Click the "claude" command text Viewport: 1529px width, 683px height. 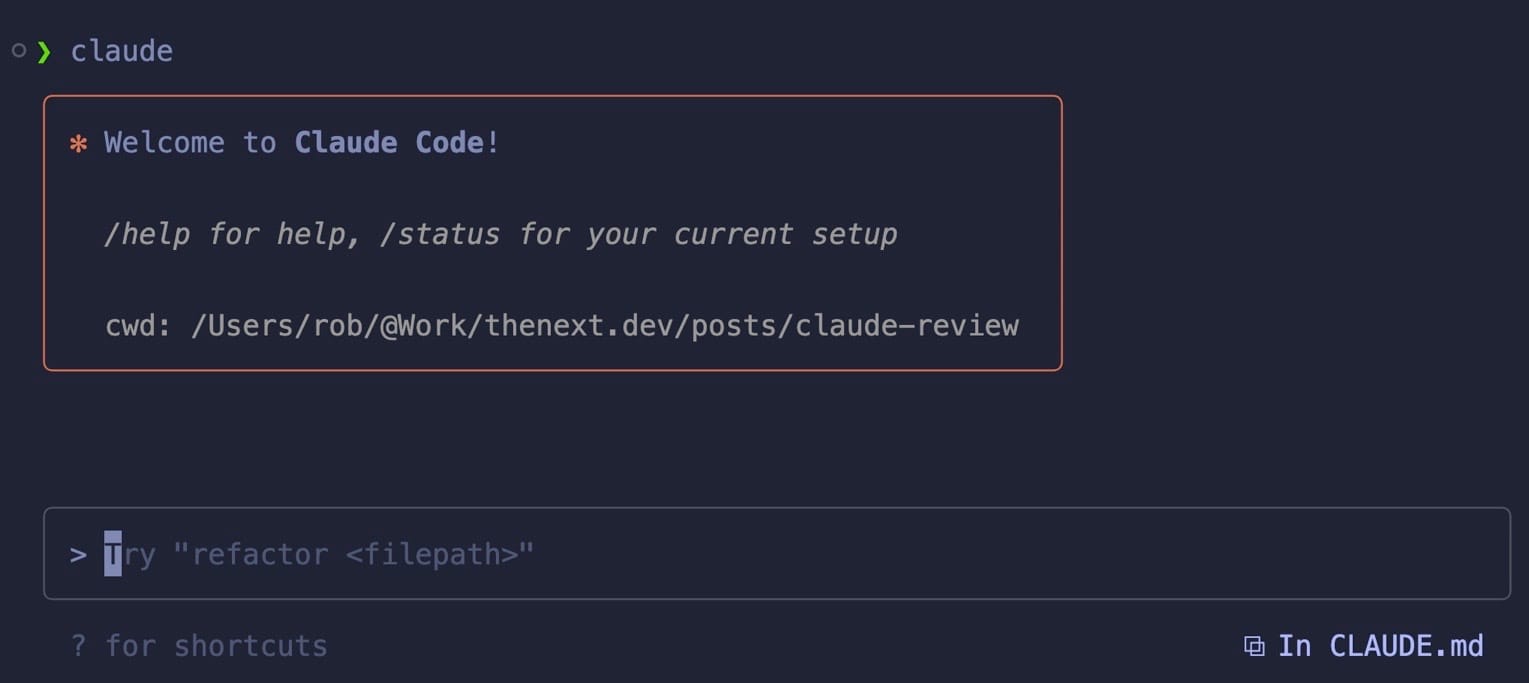pyautogui.click(x=121, y=51)
